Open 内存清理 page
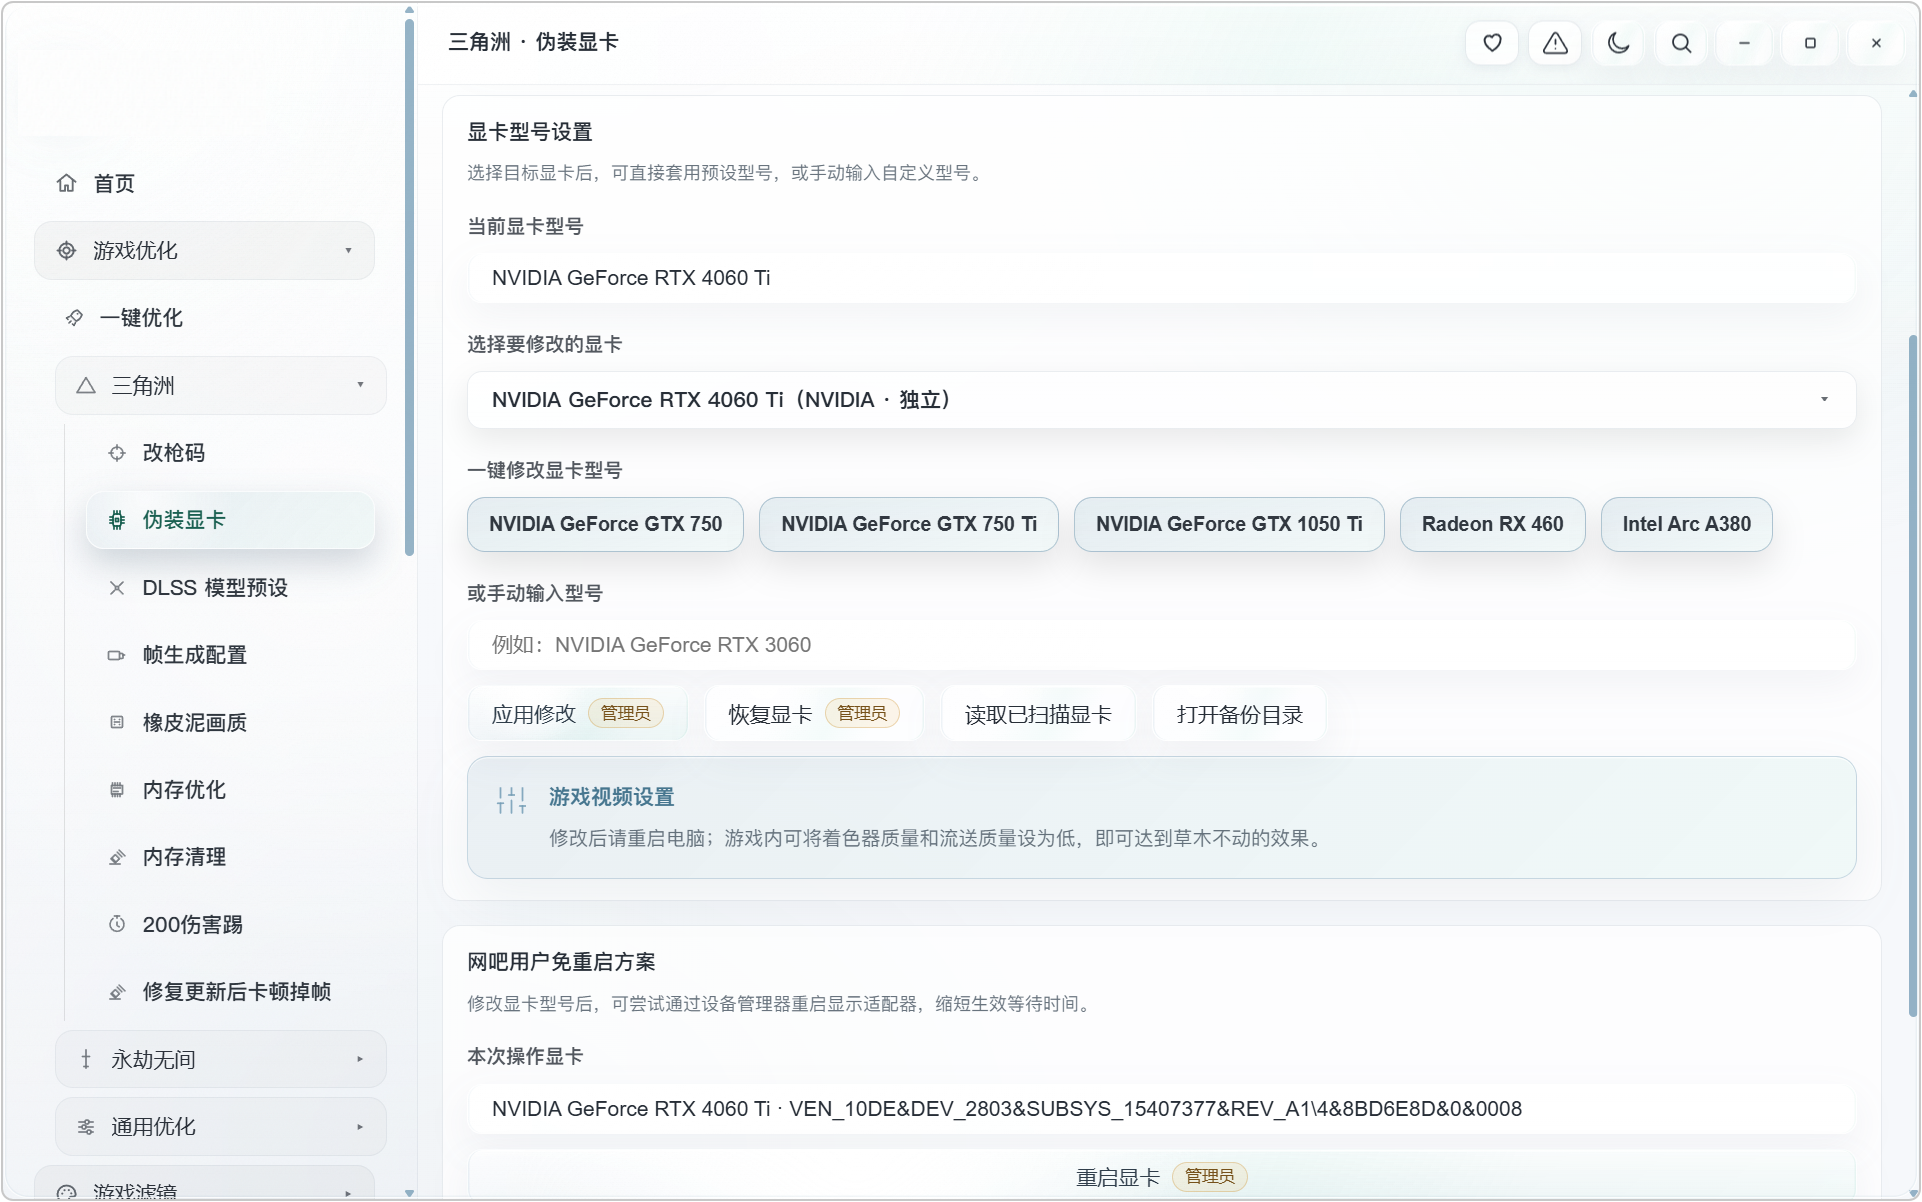 click(x=184, y=857)
